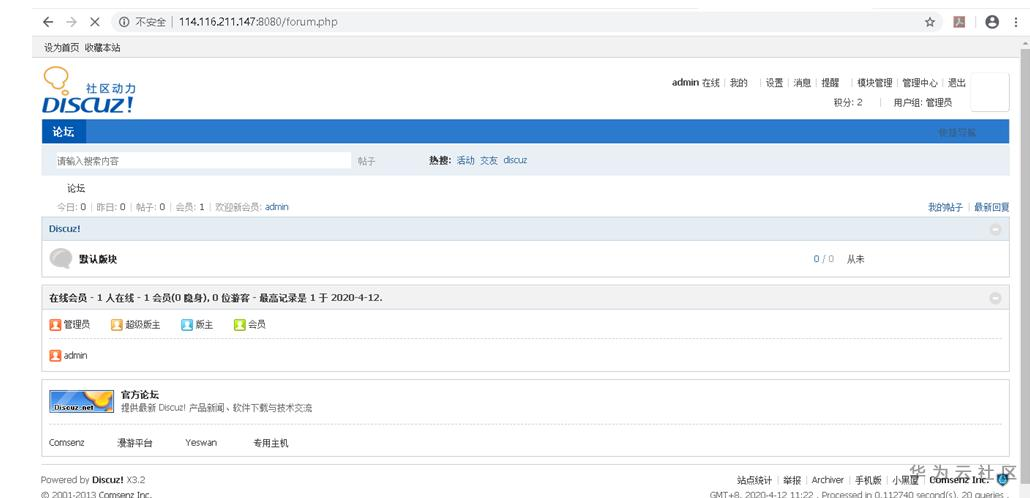Image resolution: width=1030 pixels, height=498 pixels.
Task: Click the 超级版主 yellow legend icon
Action: tap(117, 324)
